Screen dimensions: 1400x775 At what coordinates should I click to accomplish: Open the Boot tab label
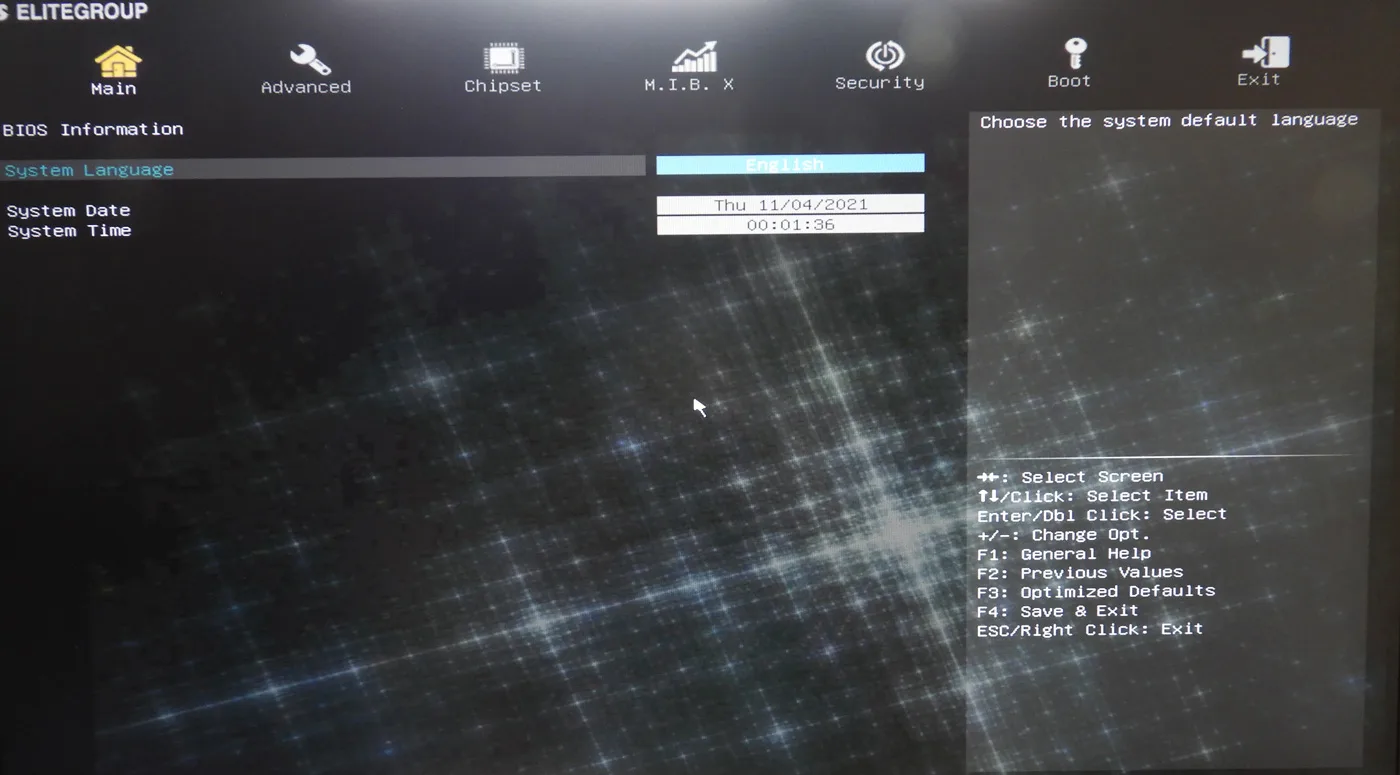click(1069, 81)
